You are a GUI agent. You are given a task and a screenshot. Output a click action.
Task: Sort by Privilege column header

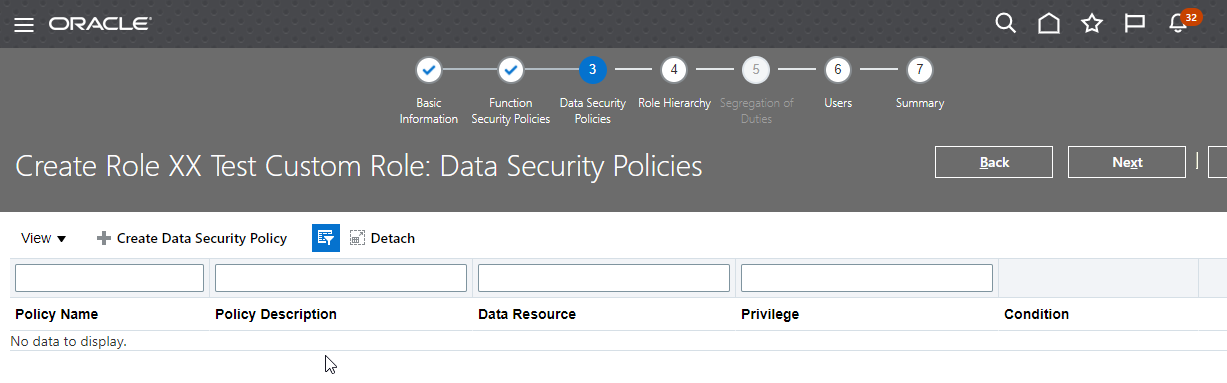click(770, 314)
